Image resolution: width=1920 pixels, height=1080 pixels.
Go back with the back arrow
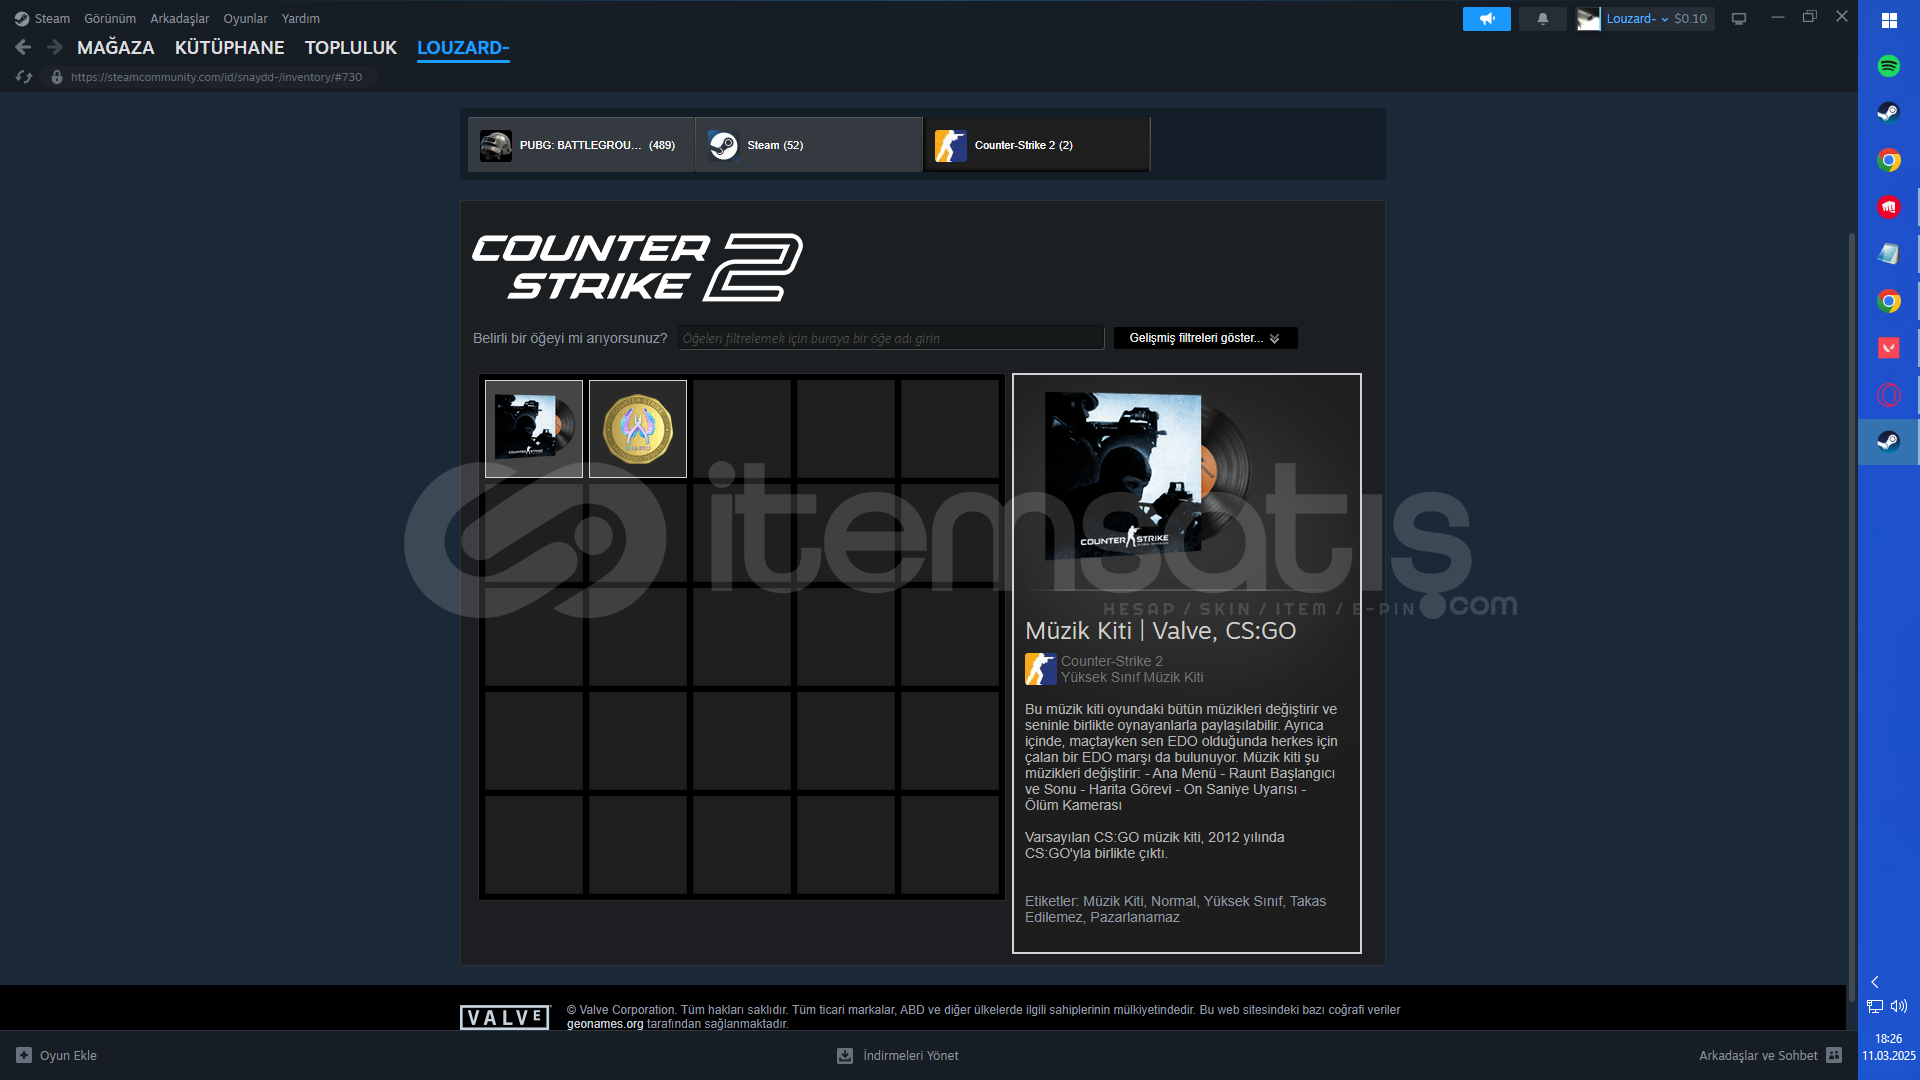23,47
